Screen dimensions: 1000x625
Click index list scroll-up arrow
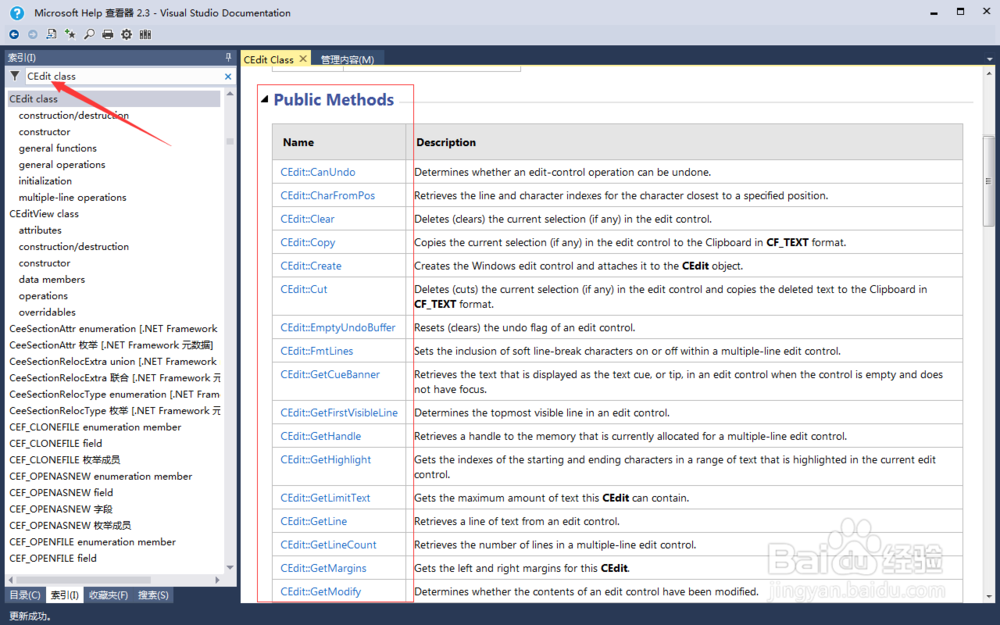[x=230, y=94]
